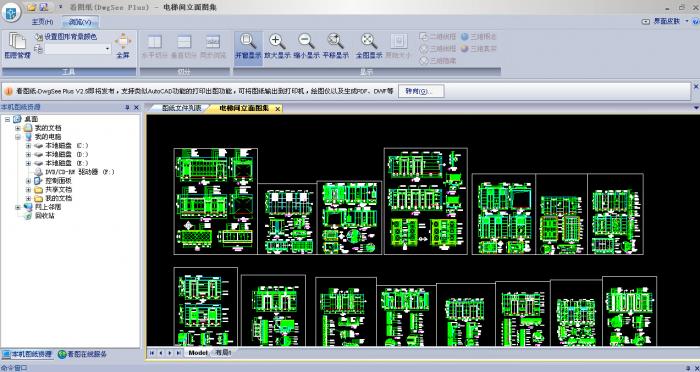This screenshot has height=372, width=700.
Task: Open the quick access toolbar customize arrow
Action: [x=61, y=7]
